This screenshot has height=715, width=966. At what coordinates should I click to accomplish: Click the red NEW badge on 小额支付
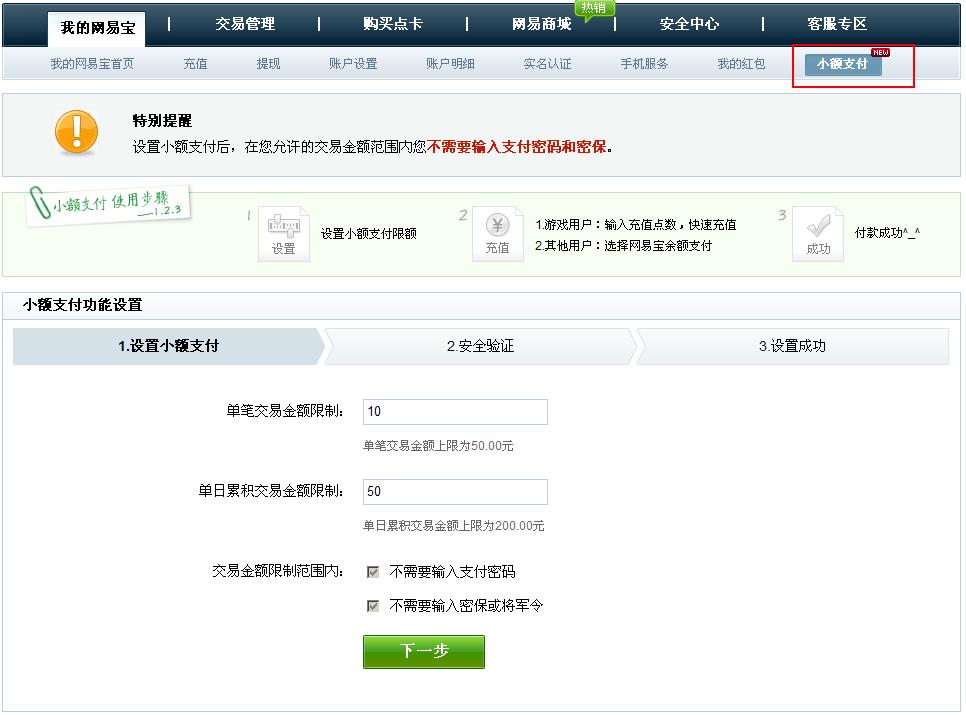(x=880, y=52)
